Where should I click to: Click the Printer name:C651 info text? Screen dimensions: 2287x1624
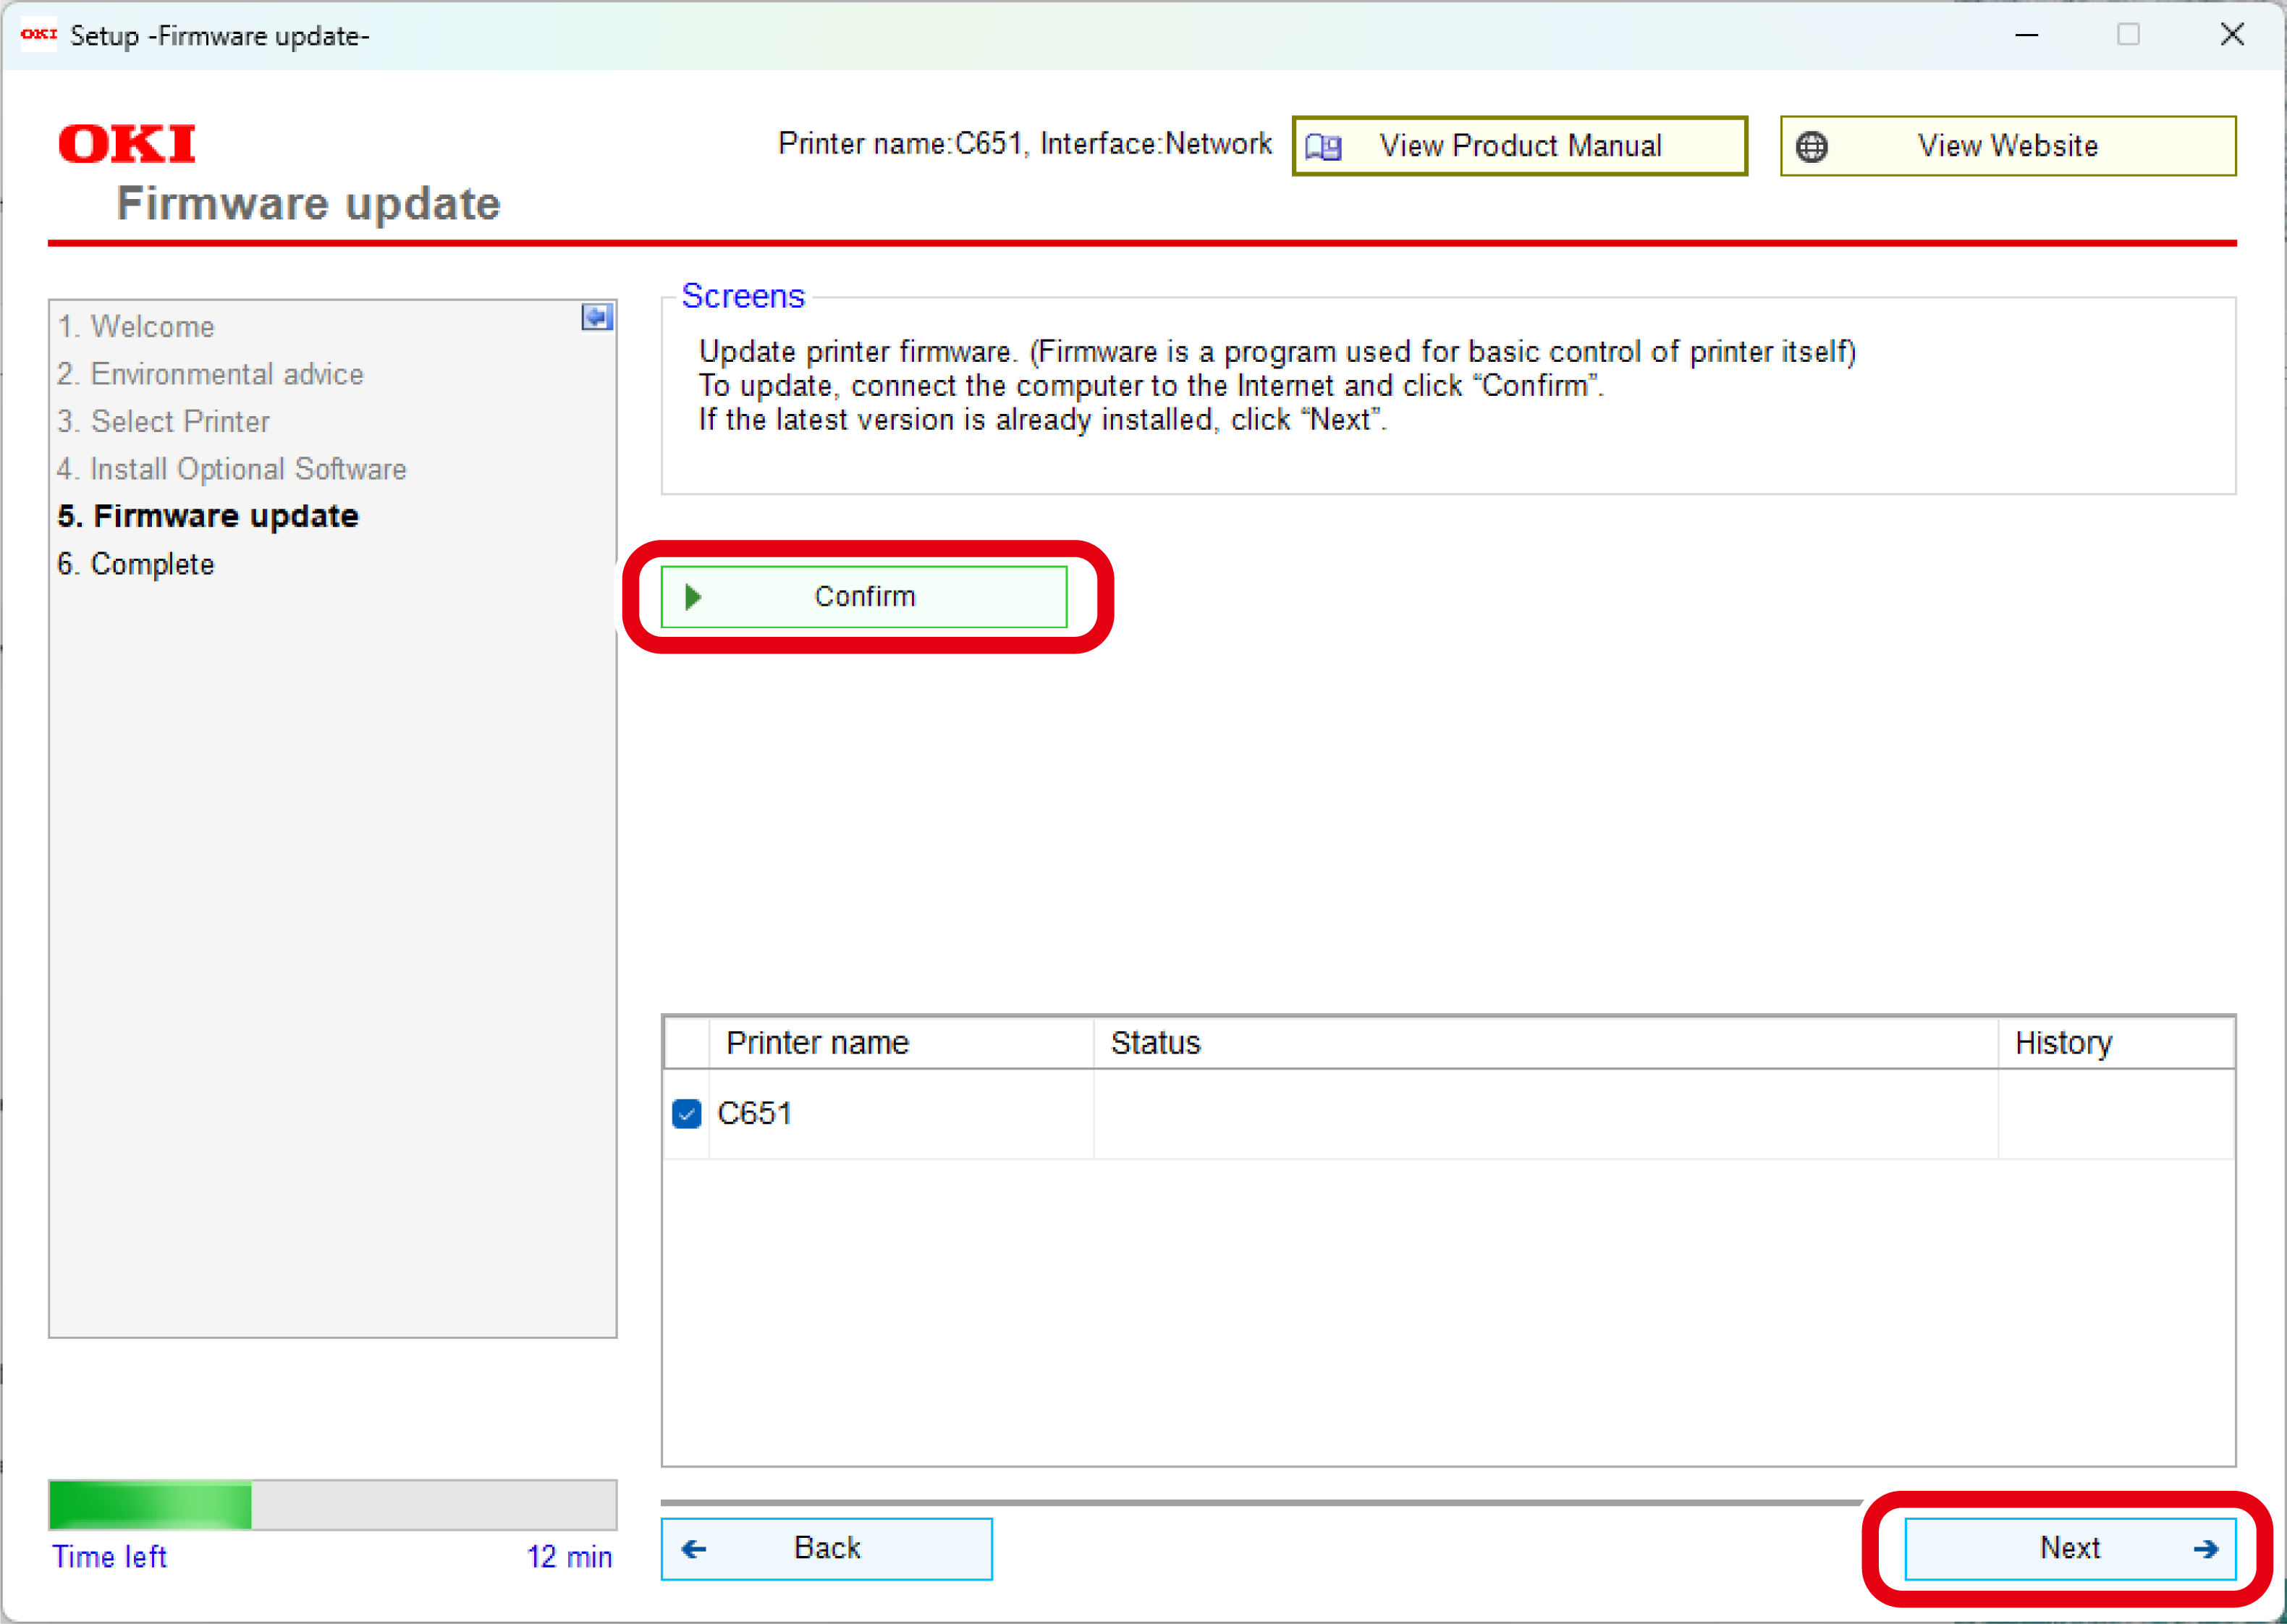[1024, 144]
